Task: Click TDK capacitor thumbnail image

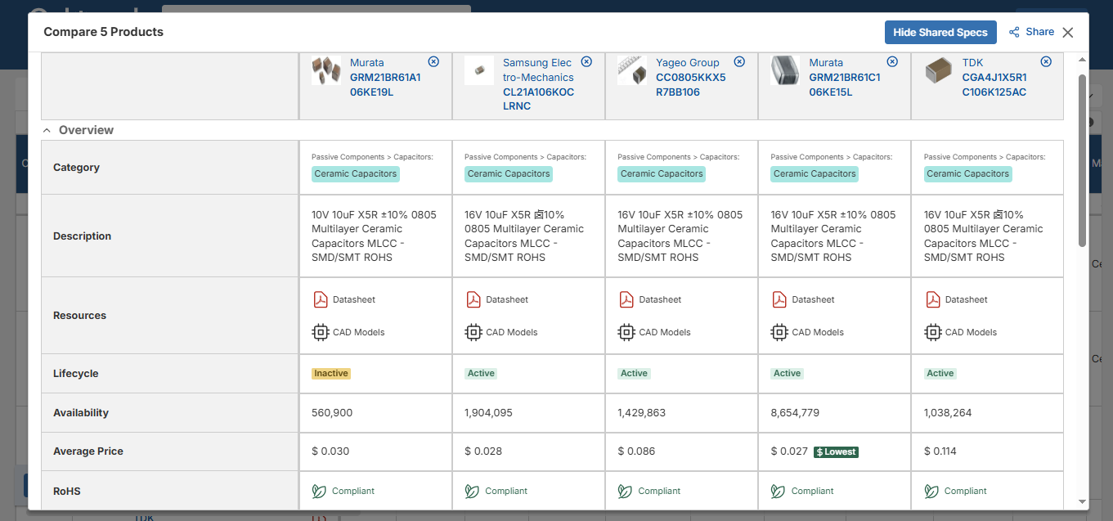Action: click(940, 71)
